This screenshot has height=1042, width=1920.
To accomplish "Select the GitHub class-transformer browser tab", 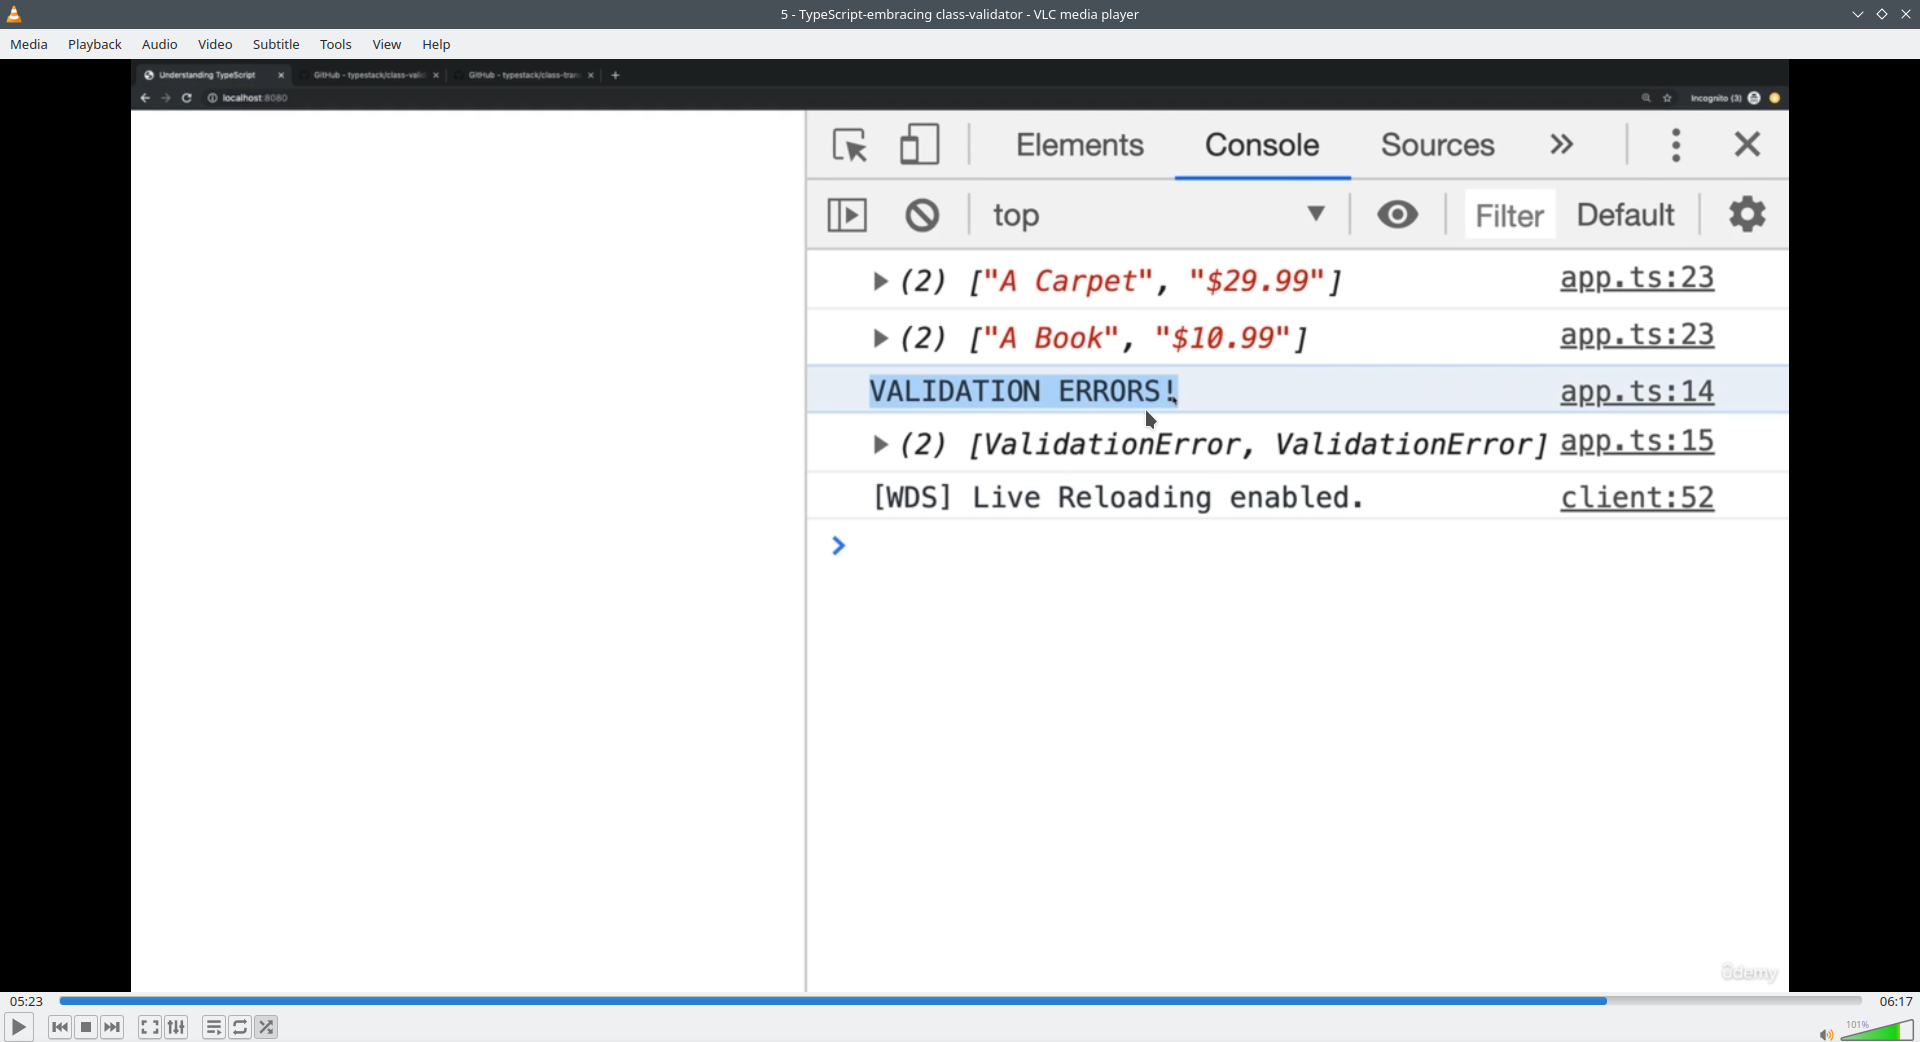I will point(528,75).
